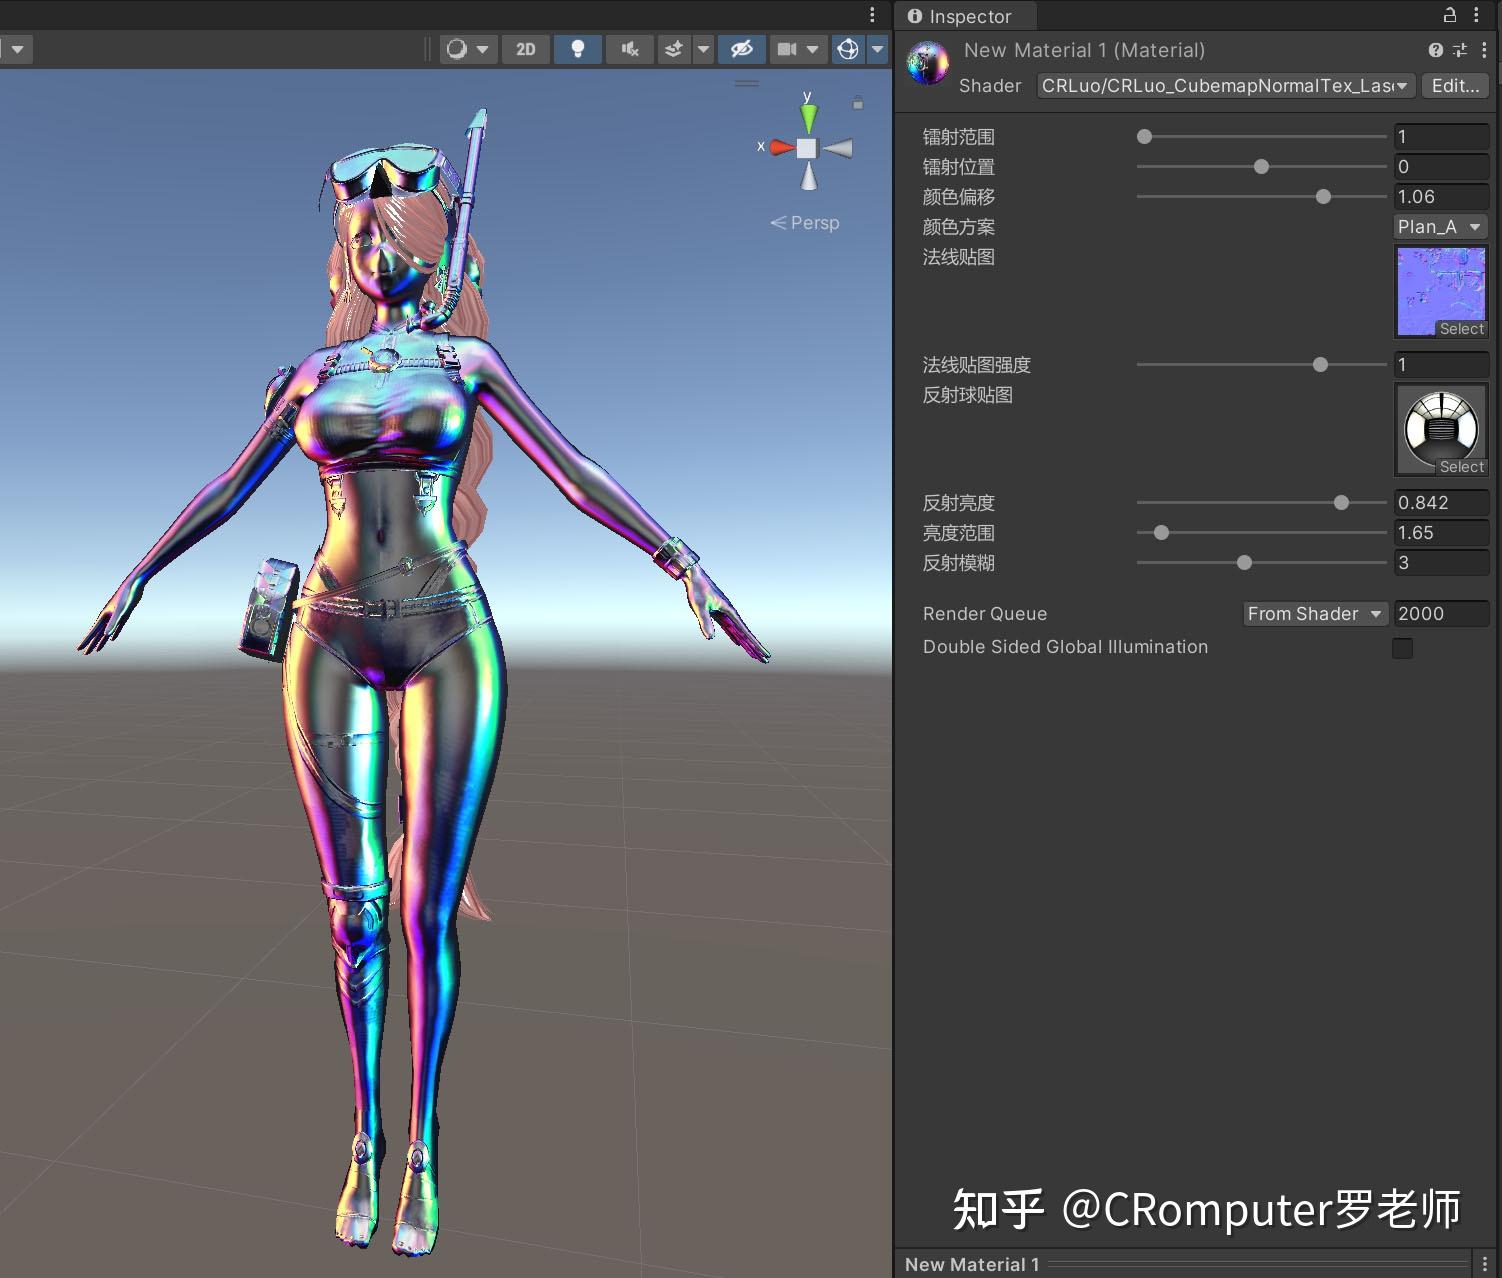This screenshot has height=1278, width=1502.
Task: Open the material help question mark icon
Action: point(1436,50)
